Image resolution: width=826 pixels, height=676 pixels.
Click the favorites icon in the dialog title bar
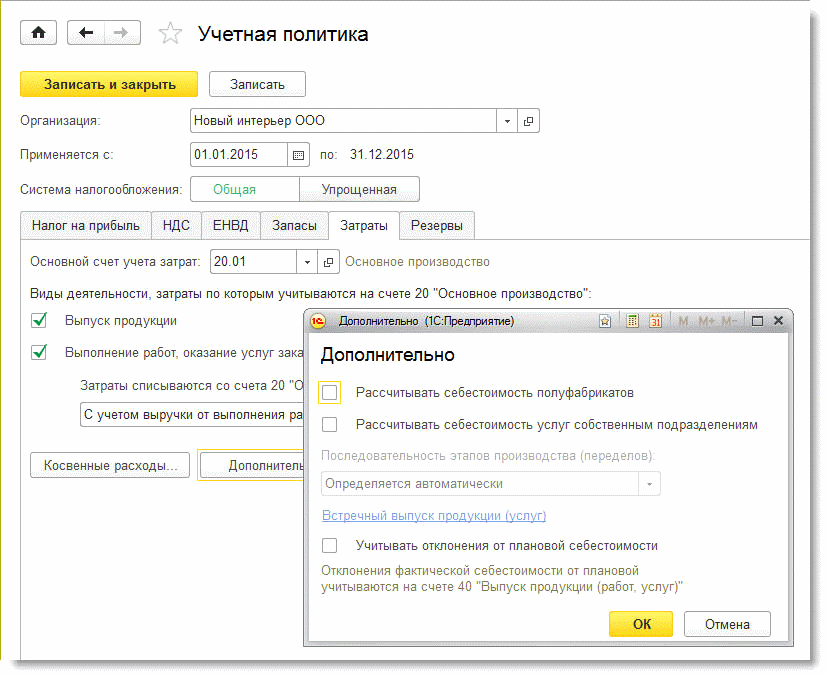point(604,321)
